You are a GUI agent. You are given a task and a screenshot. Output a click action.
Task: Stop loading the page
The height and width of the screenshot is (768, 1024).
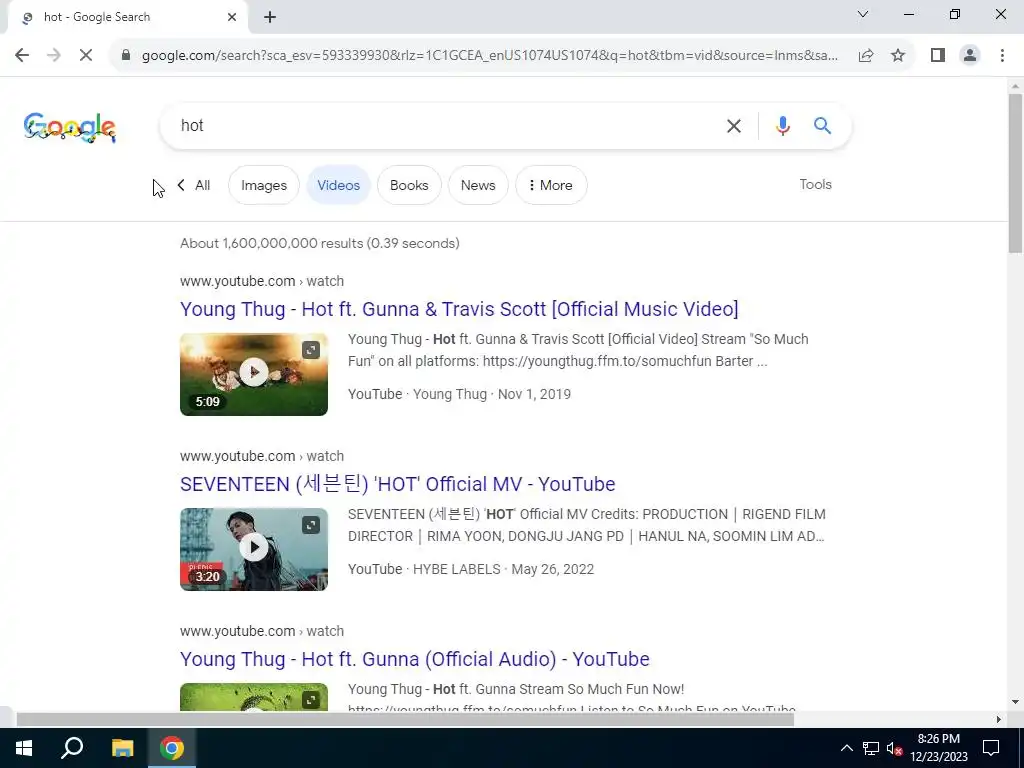[x=86, y=56]
